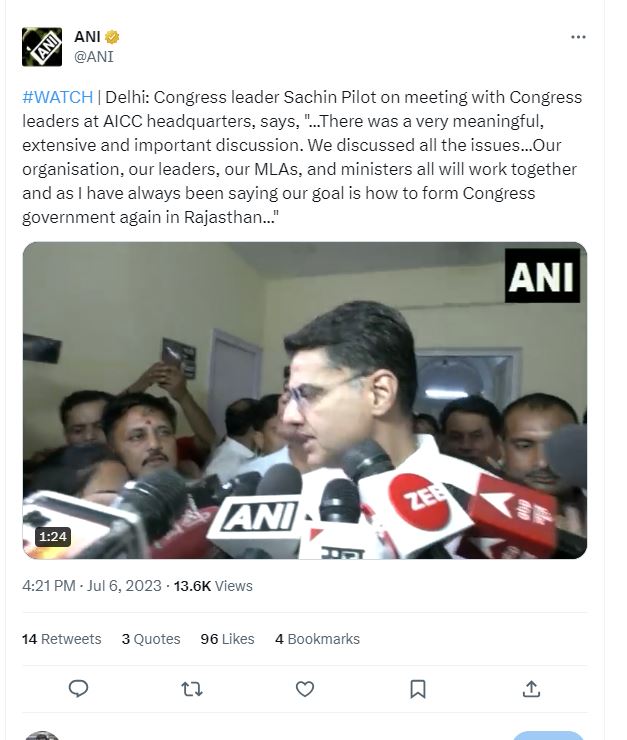The width and height of the screenshot is (627, 740).
Task: Click the reply speech bubble icon
Action: (x=78, y=689)
